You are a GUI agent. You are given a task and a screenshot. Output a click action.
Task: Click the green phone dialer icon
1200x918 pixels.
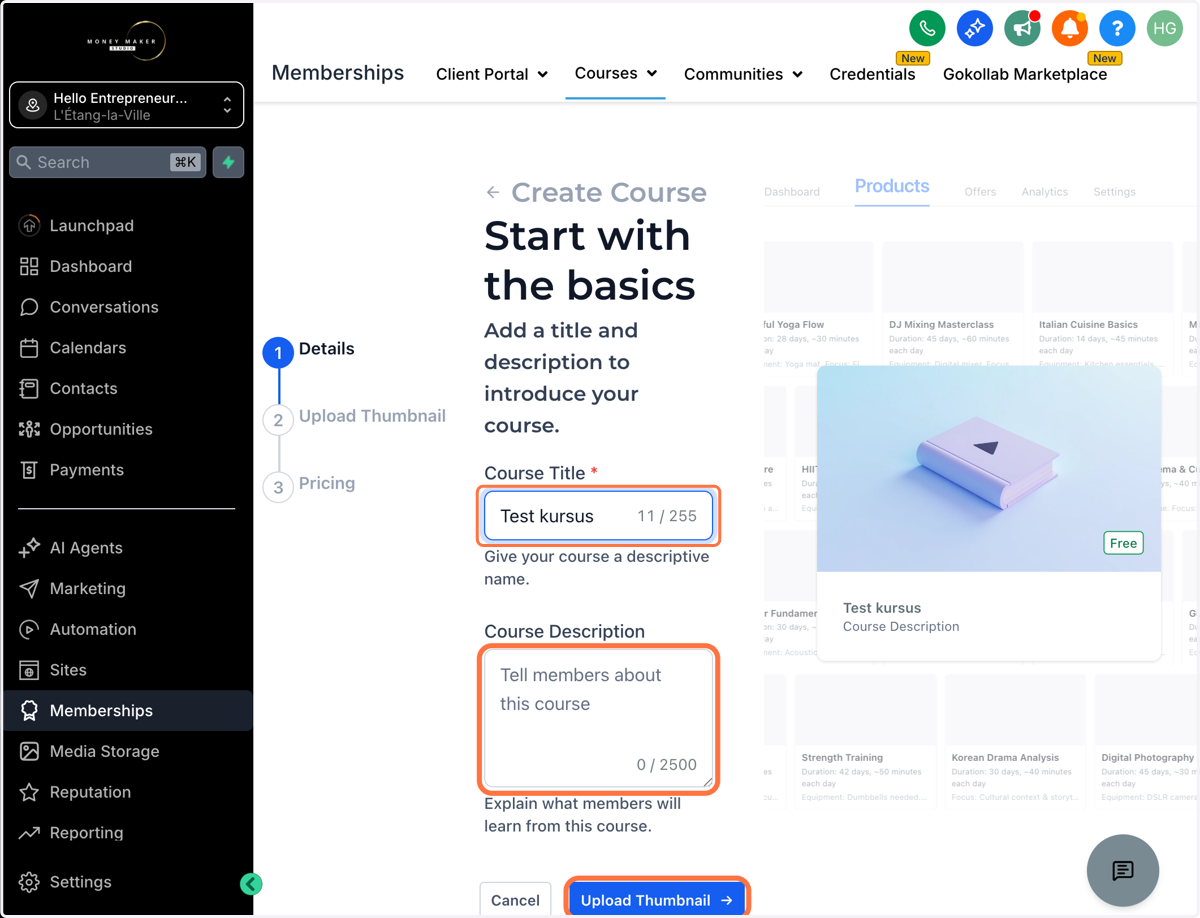[x=927, y=28]
